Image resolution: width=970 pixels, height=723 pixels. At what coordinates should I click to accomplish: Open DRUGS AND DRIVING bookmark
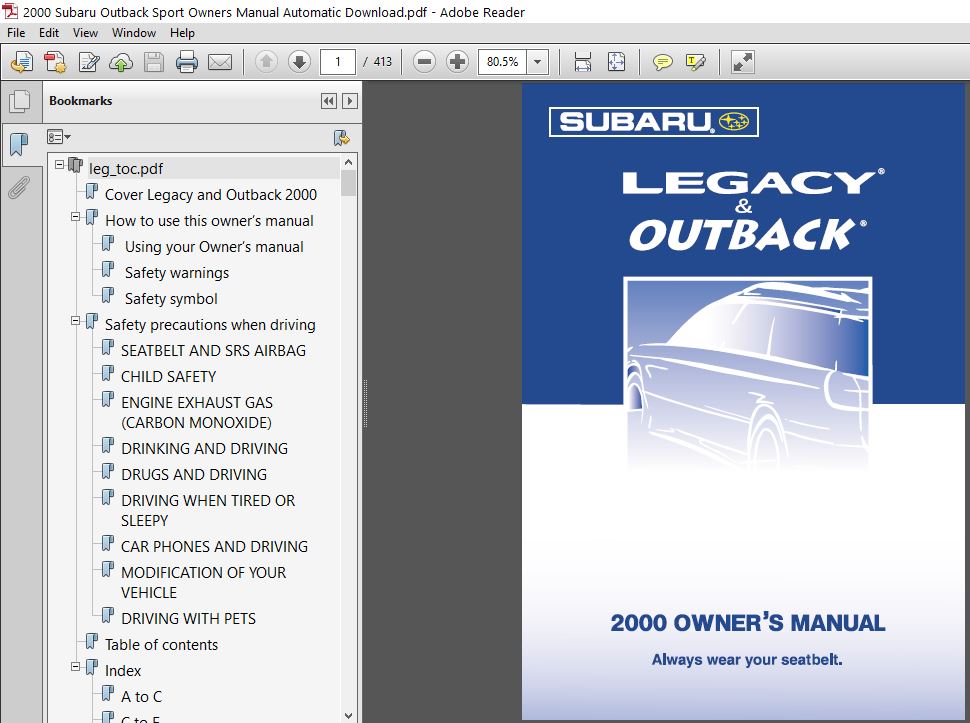(x=194, y=474)
